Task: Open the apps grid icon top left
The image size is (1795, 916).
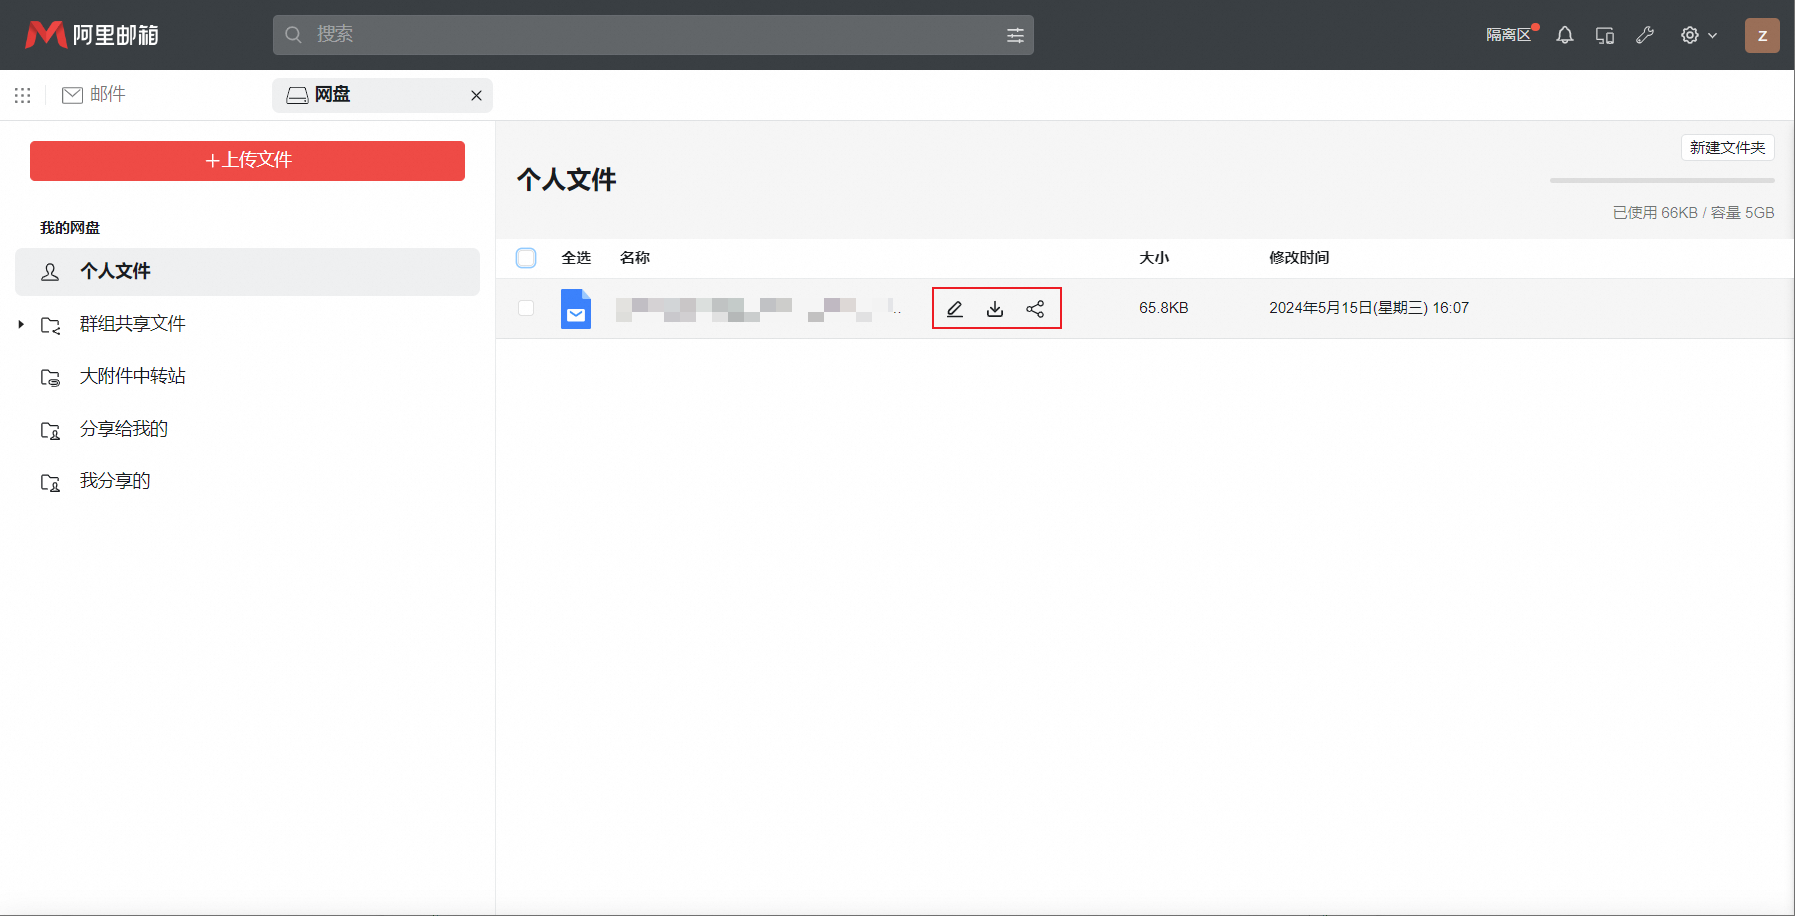Action: (22, 95)
